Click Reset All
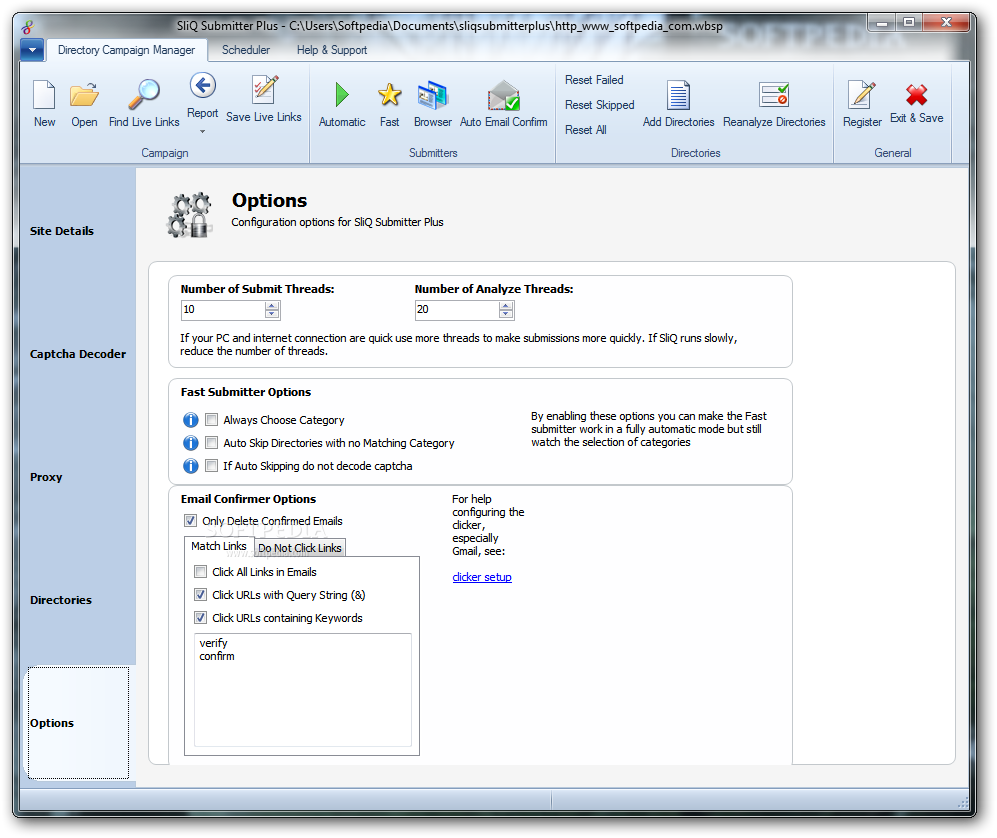The height and width of the screenshot is (838, 997). point(586,130)
